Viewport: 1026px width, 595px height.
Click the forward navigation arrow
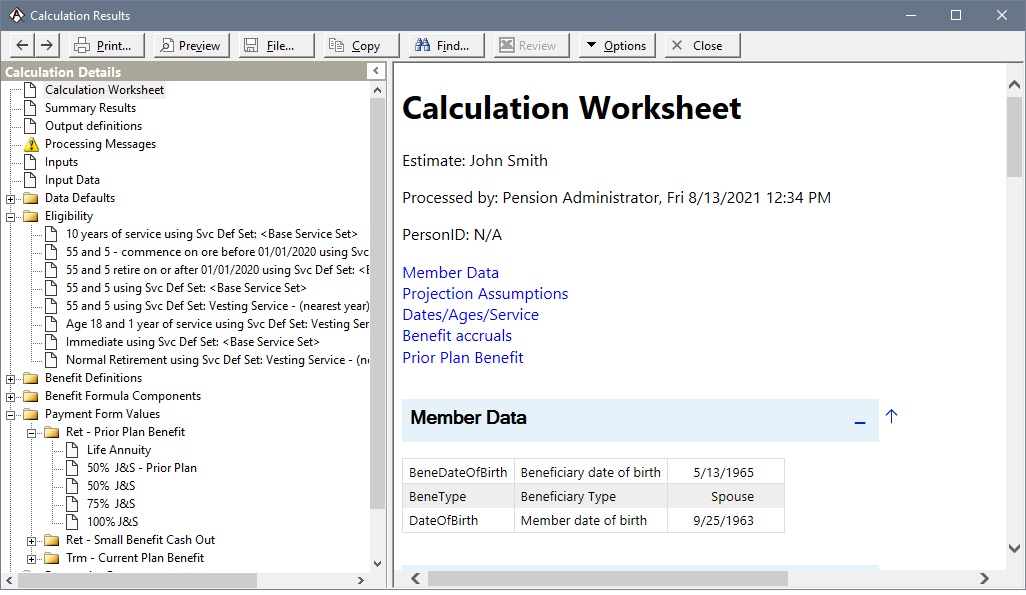[47, 45]
